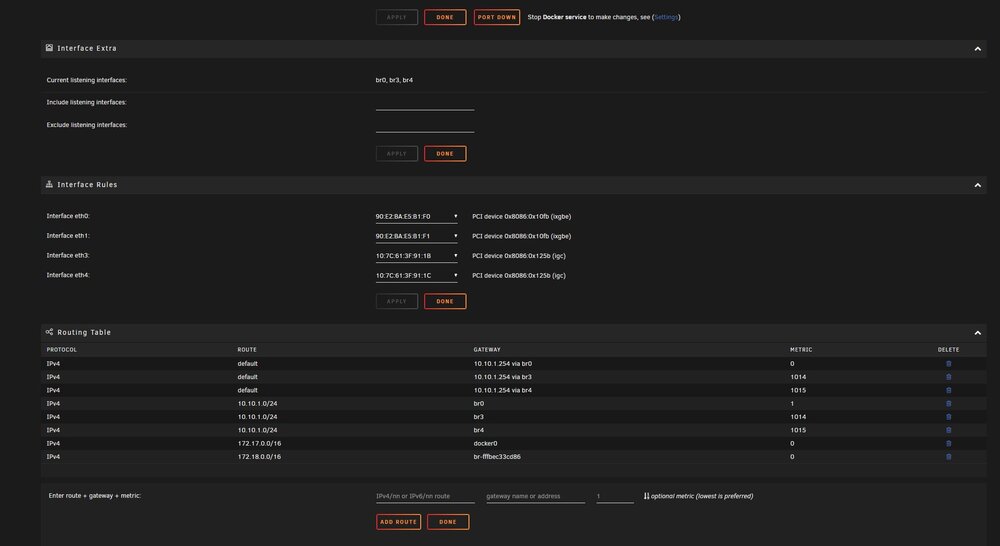Select the '10.10.1.254 via br0' gateway cell
The image size is (1000, 546).
503,364
